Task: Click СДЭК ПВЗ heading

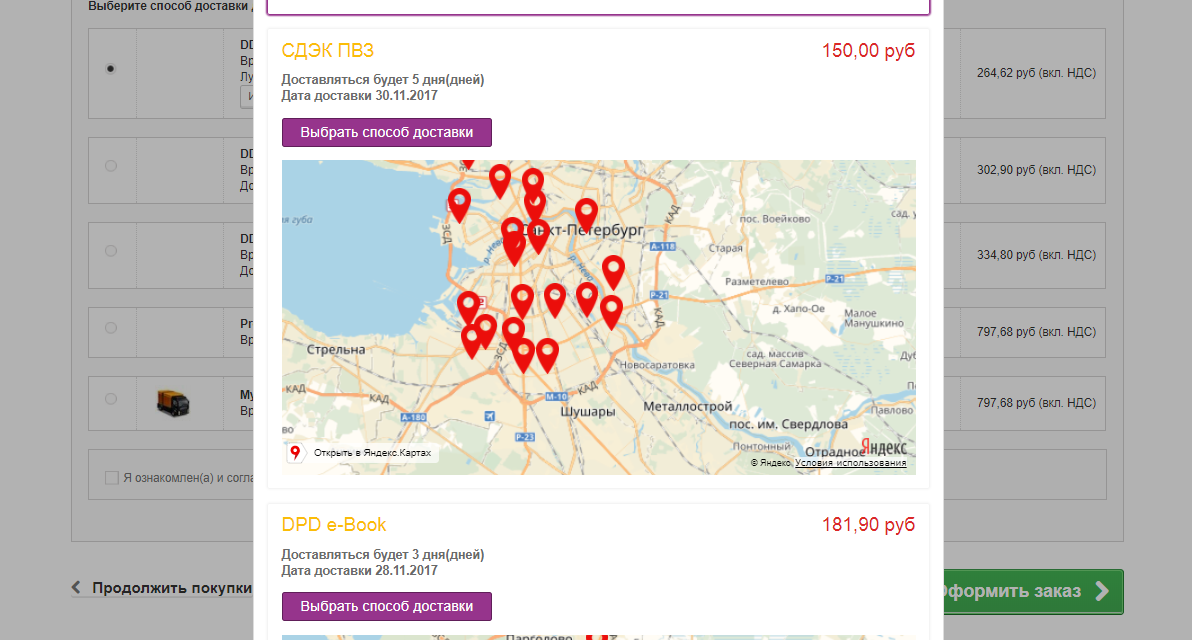Action: (328, 50)
